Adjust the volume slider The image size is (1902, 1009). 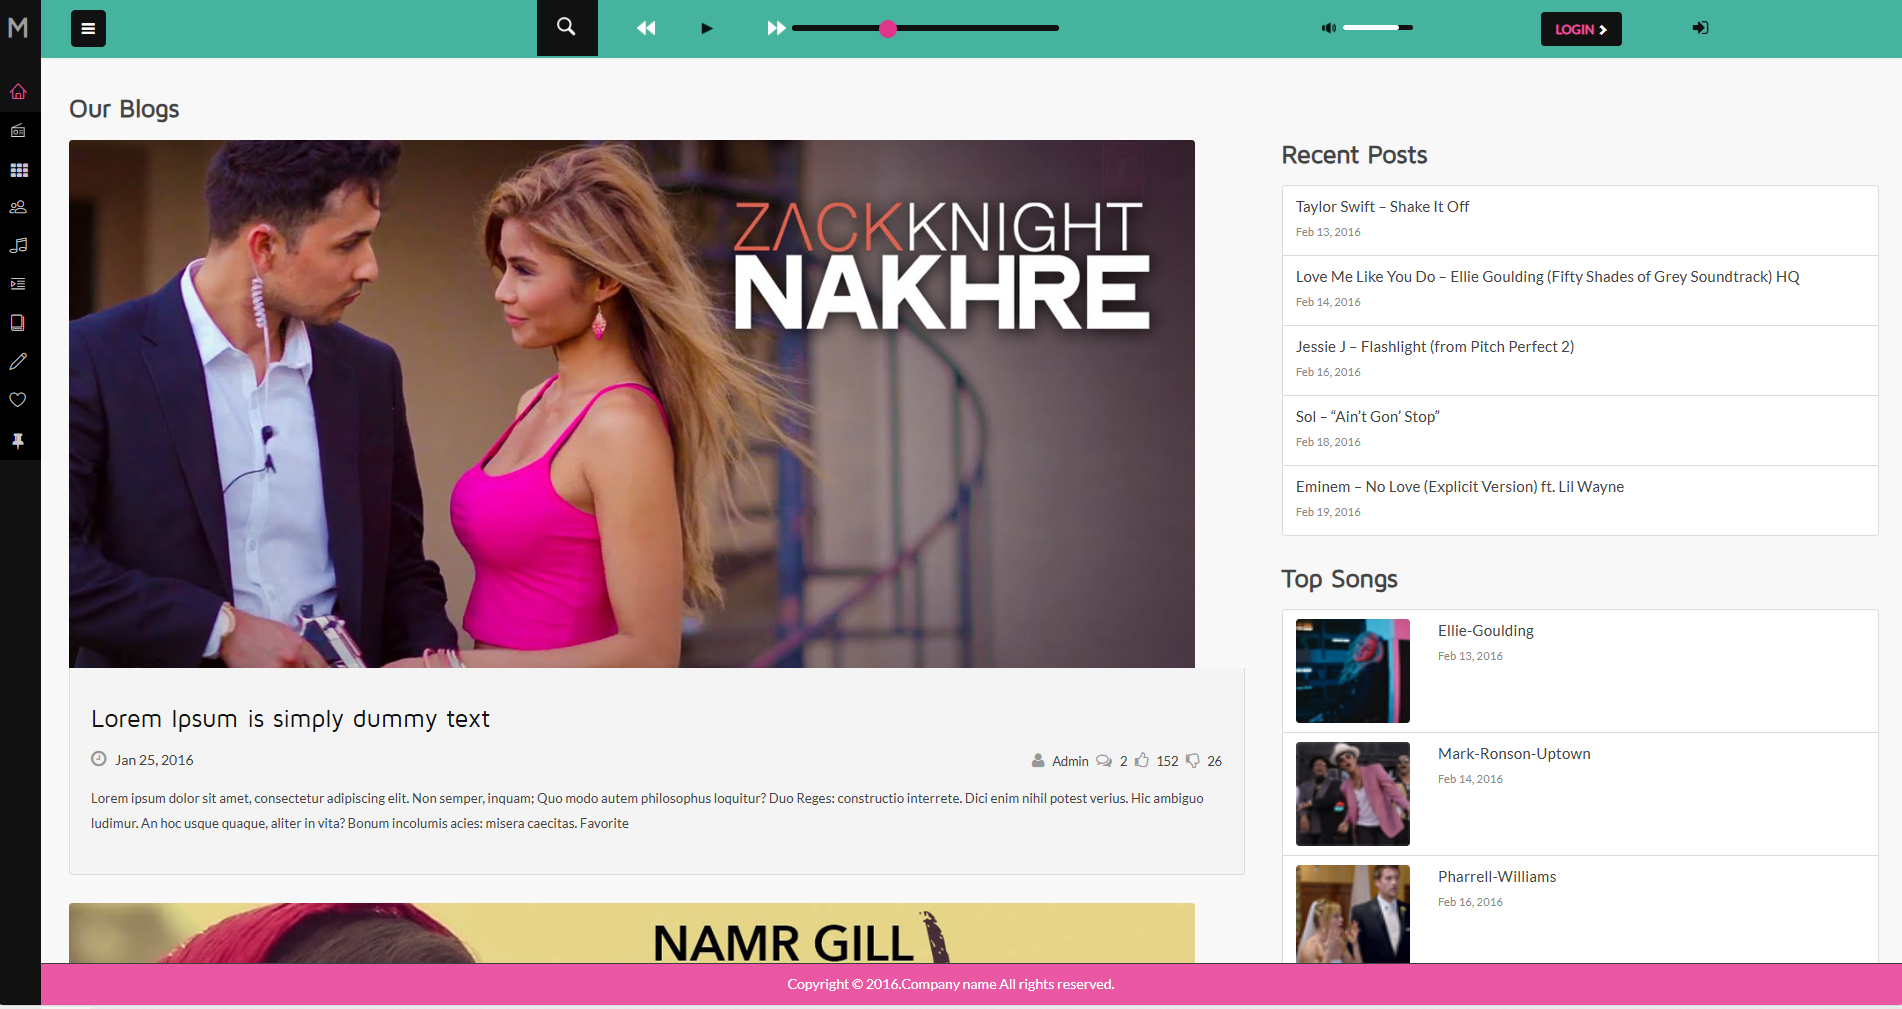click(x=1378, y=28)
